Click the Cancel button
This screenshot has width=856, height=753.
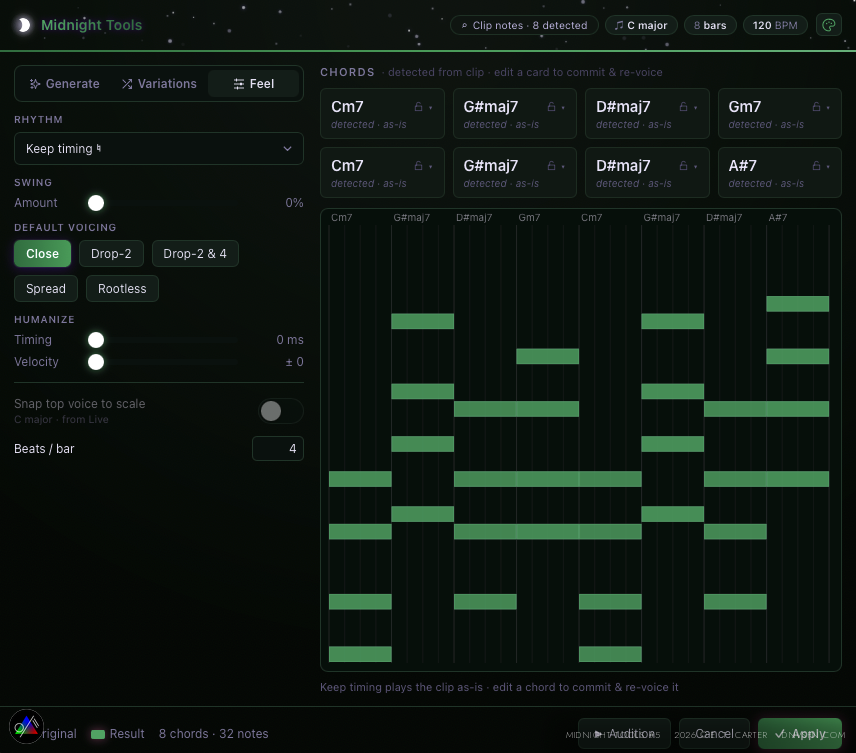pyautogui.click(x=714, y=734)
